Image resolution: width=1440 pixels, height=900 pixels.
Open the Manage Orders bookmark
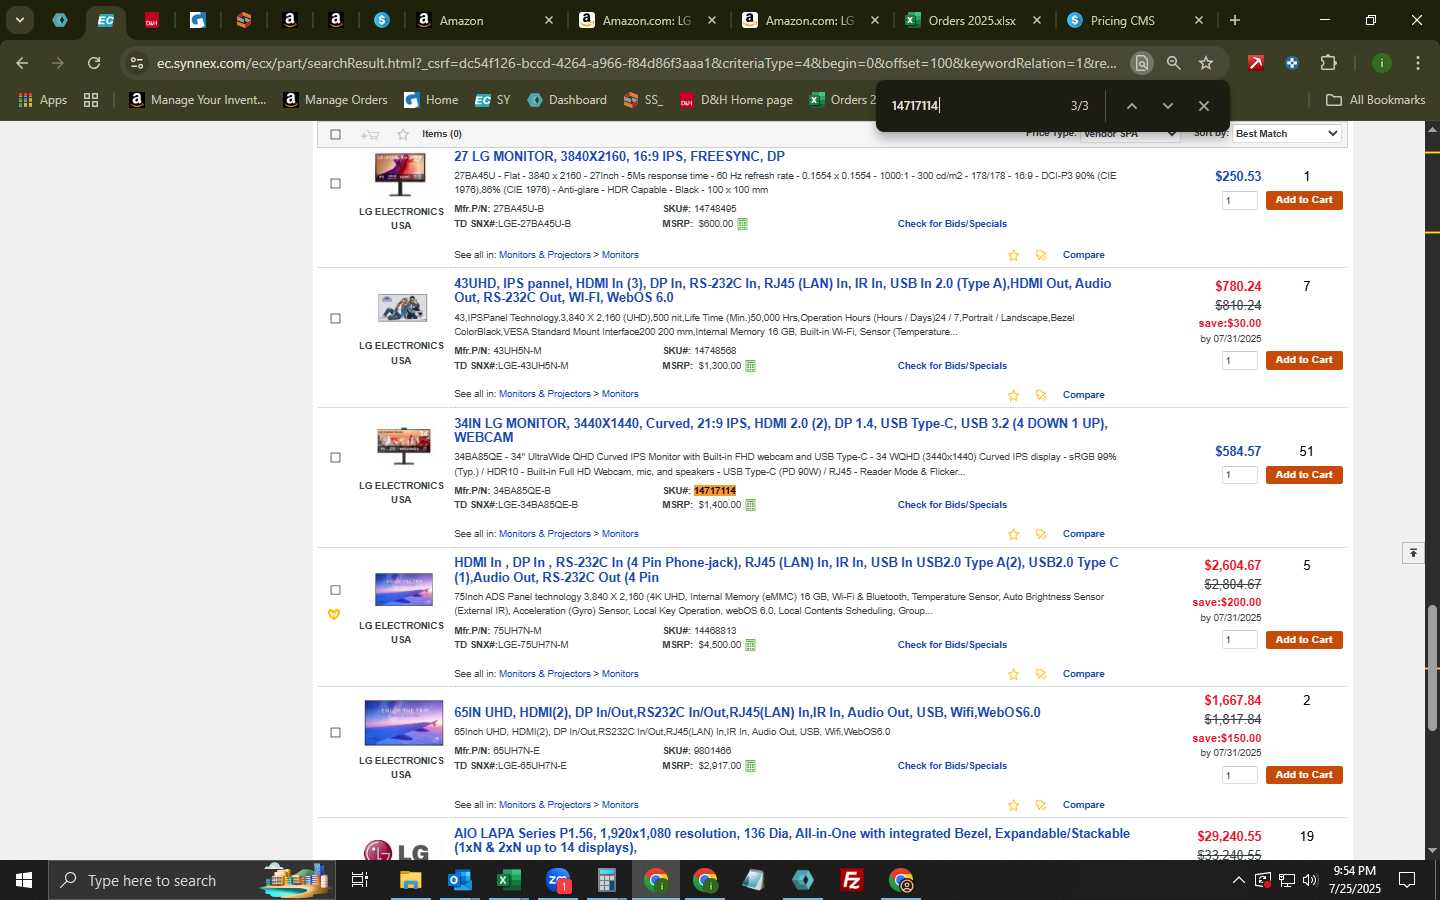(x=335, y=100)
